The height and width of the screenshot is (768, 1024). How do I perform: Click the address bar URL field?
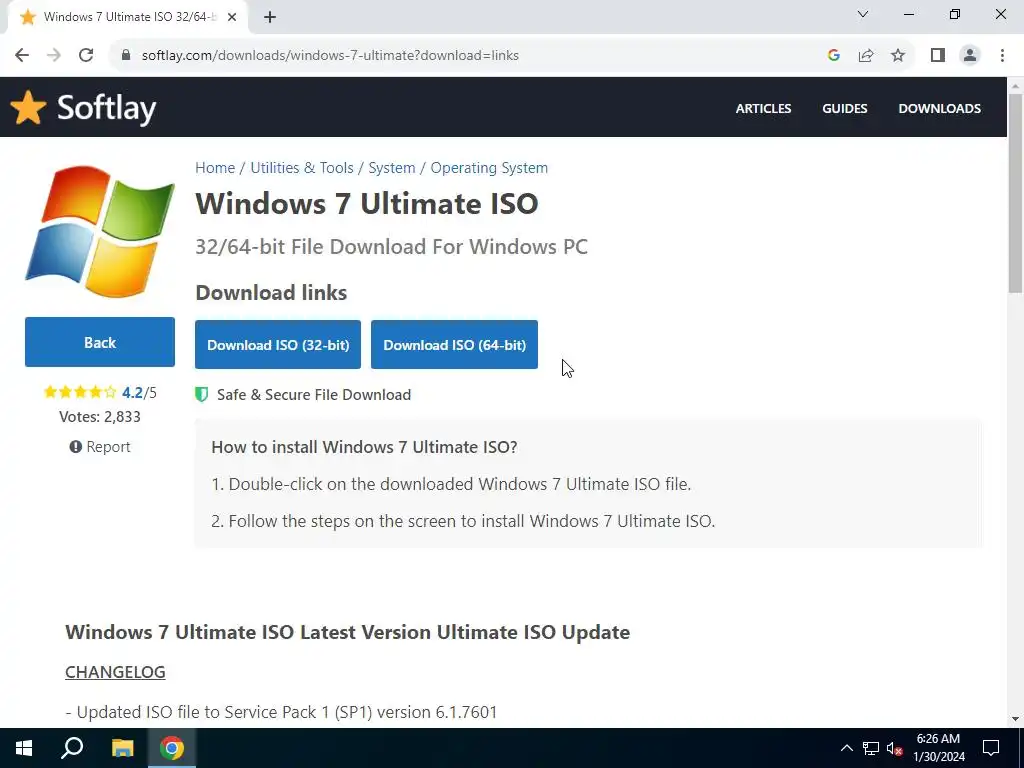pyautogui.click(x=470, y=56)
